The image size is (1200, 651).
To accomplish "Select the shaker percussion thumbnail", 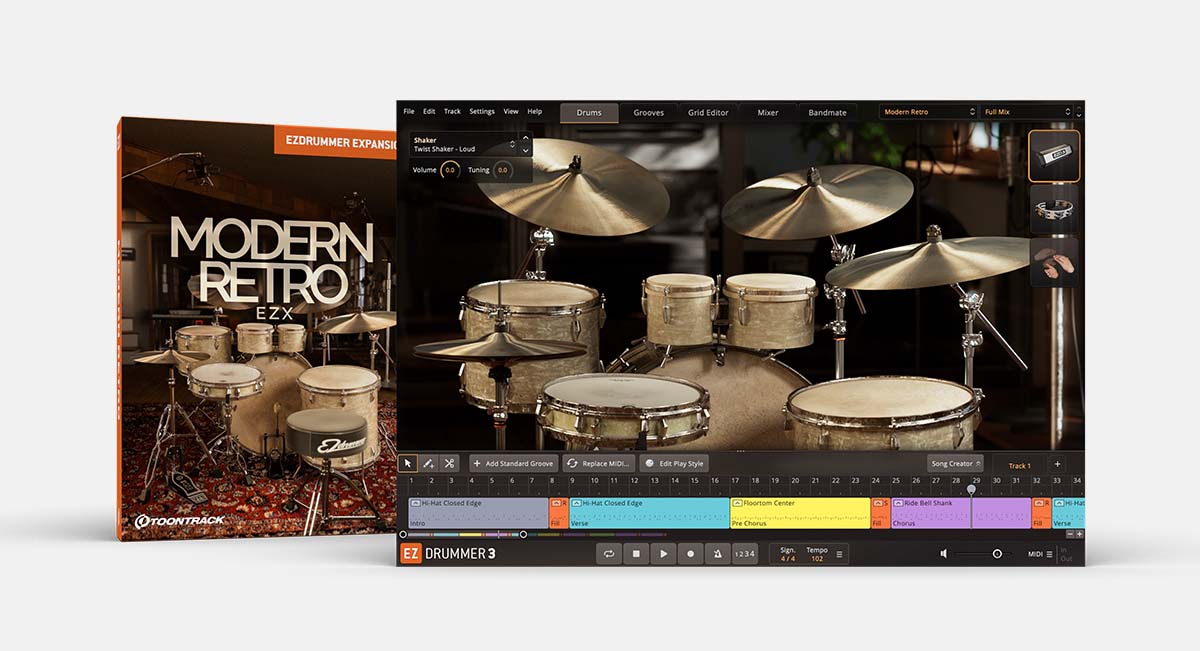I will (1054, 155).
